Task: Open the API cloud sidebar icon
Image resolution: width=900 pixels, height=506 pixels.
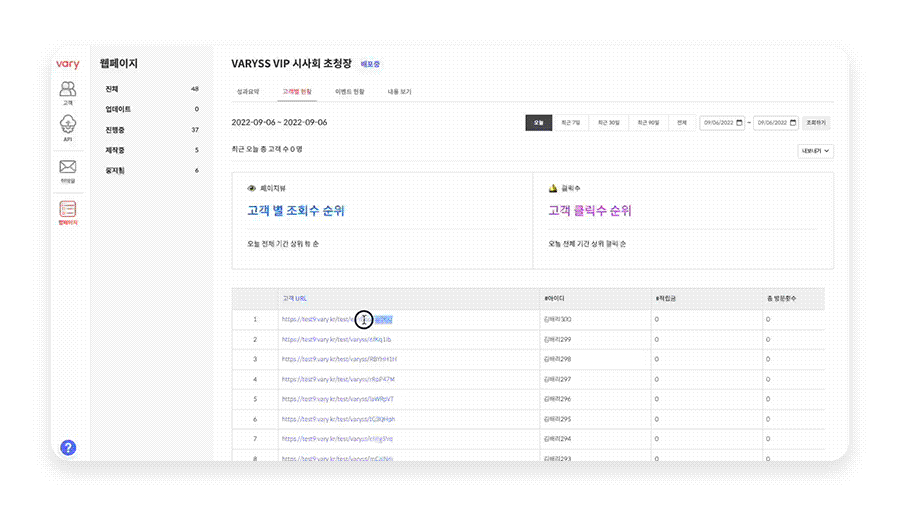Action: pos(68,128)
